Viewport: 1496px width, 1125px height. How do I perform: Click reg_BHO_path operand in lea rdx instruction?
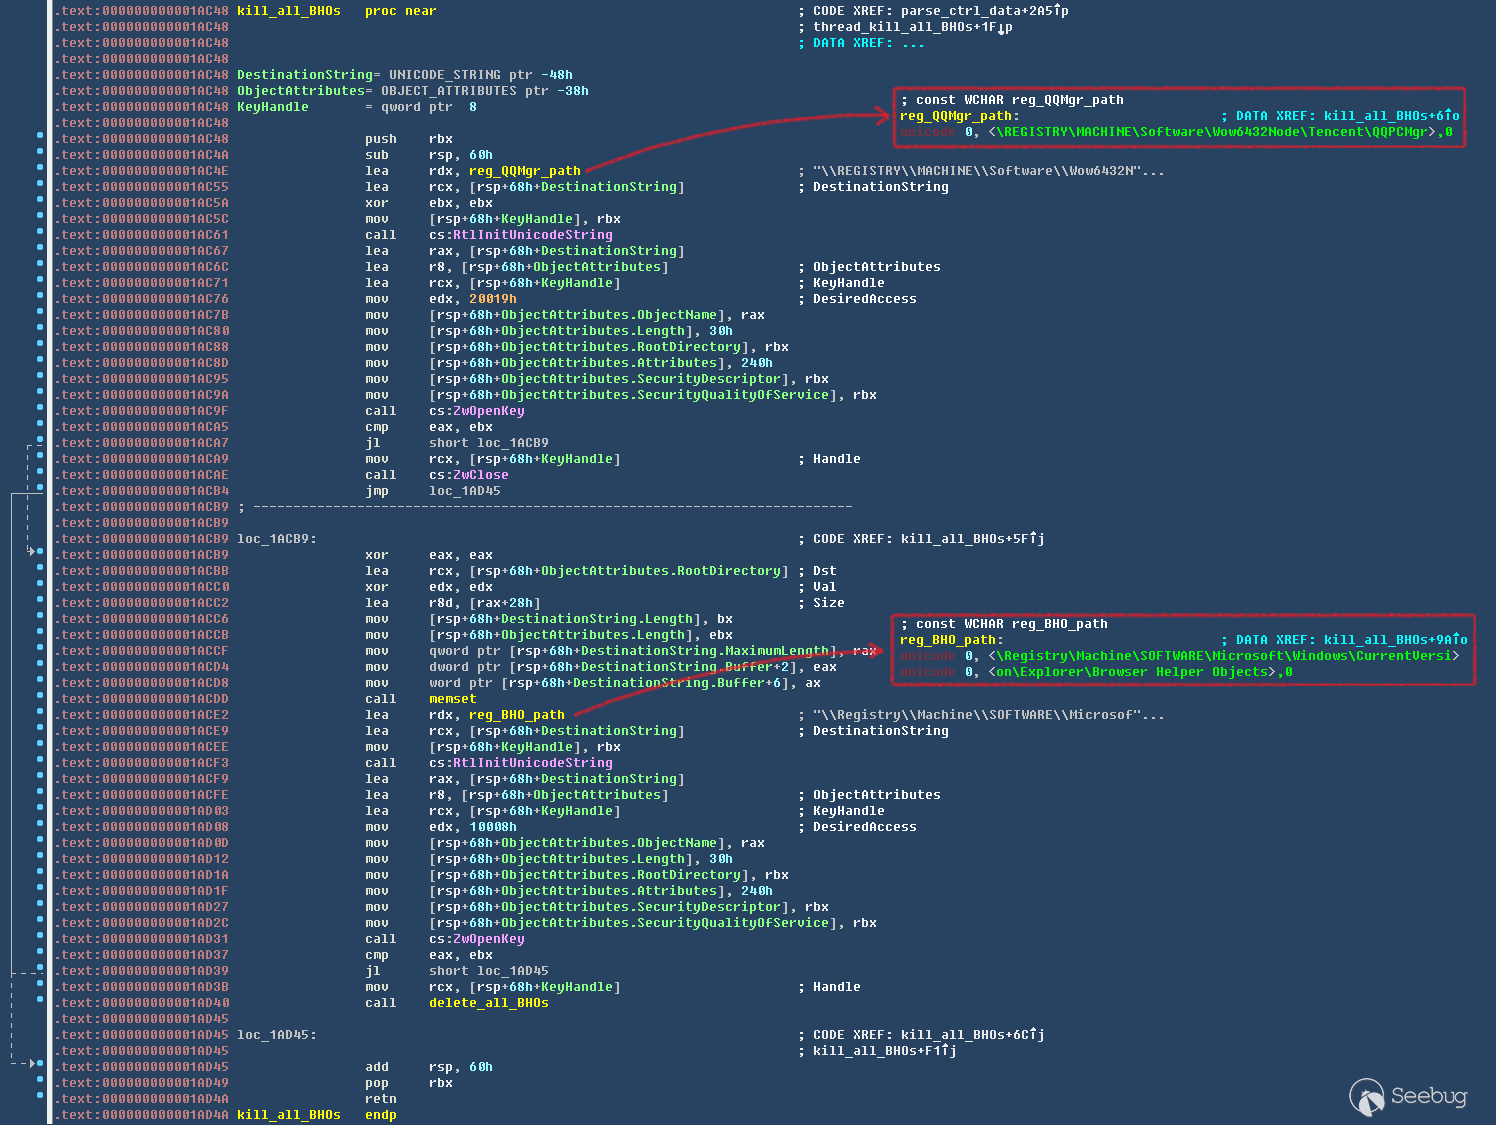pyautogui.click(x=516, y=715)
